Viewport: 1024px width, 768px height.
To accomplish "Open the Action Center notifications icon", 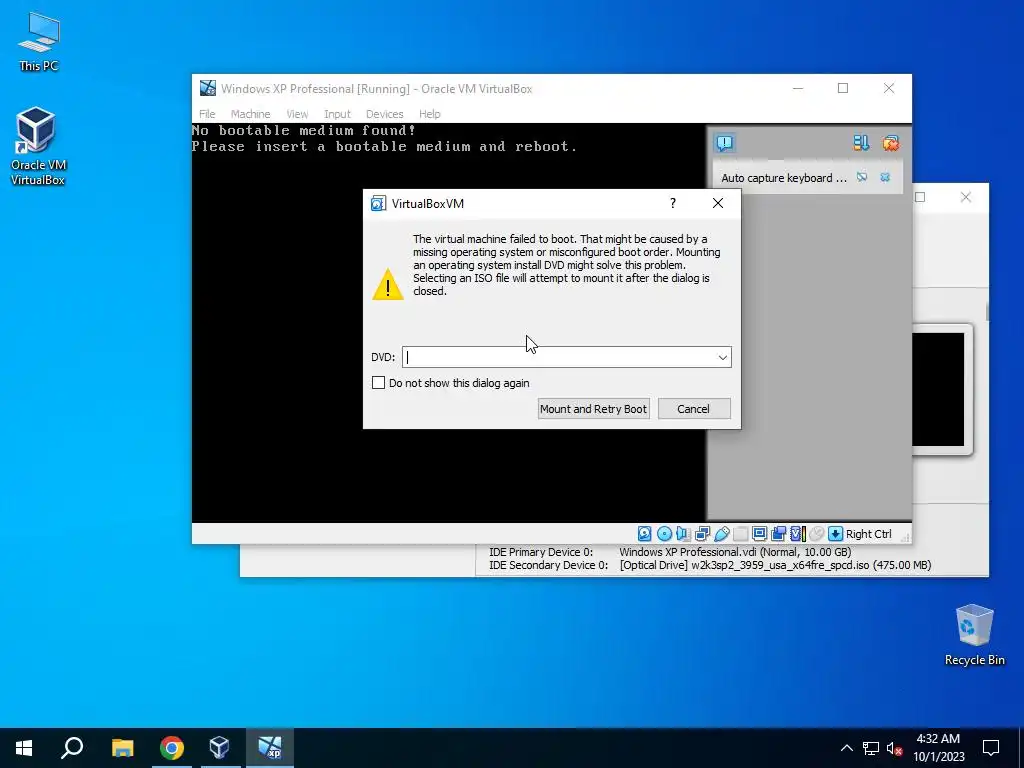I will tap(991, 748).
